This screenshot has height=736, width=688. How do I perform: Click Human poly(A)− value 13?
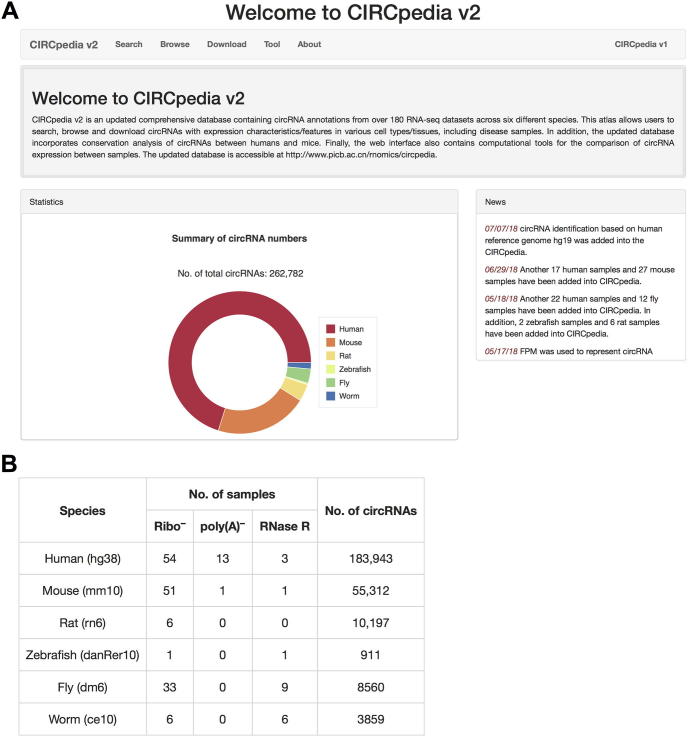click(x=222, y=559)
